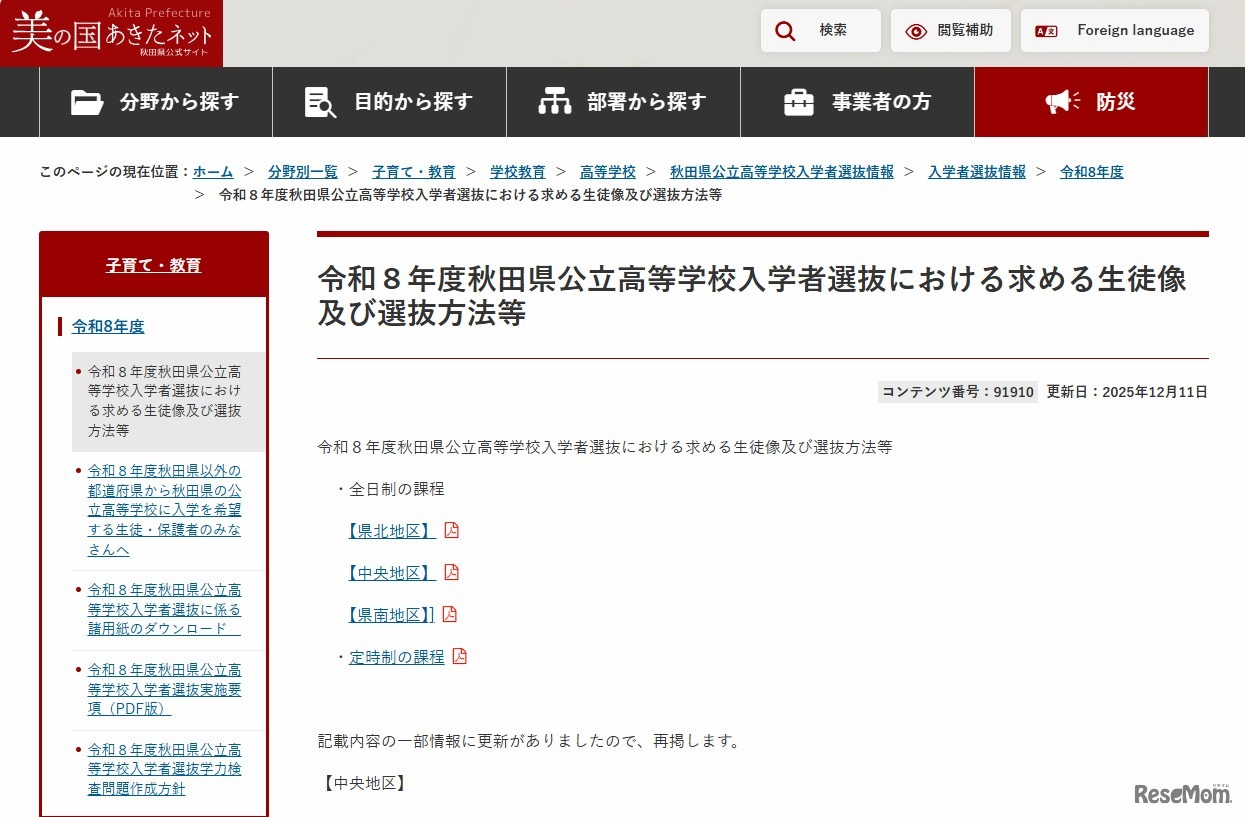1245x817 pixels.
Task: Open the 【県北地区】 PDF link
Action: (392, 531)
